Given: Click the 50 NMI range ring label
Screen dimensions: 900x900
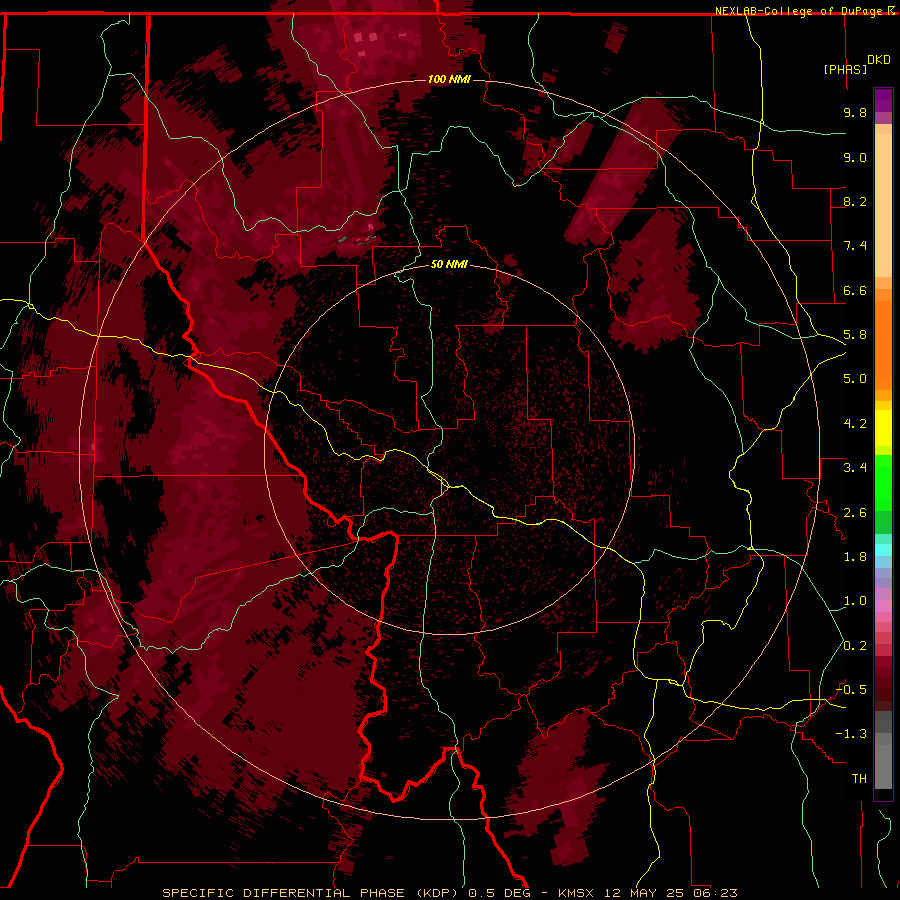Looking at the screenshot, I should [x=449, y=264].
